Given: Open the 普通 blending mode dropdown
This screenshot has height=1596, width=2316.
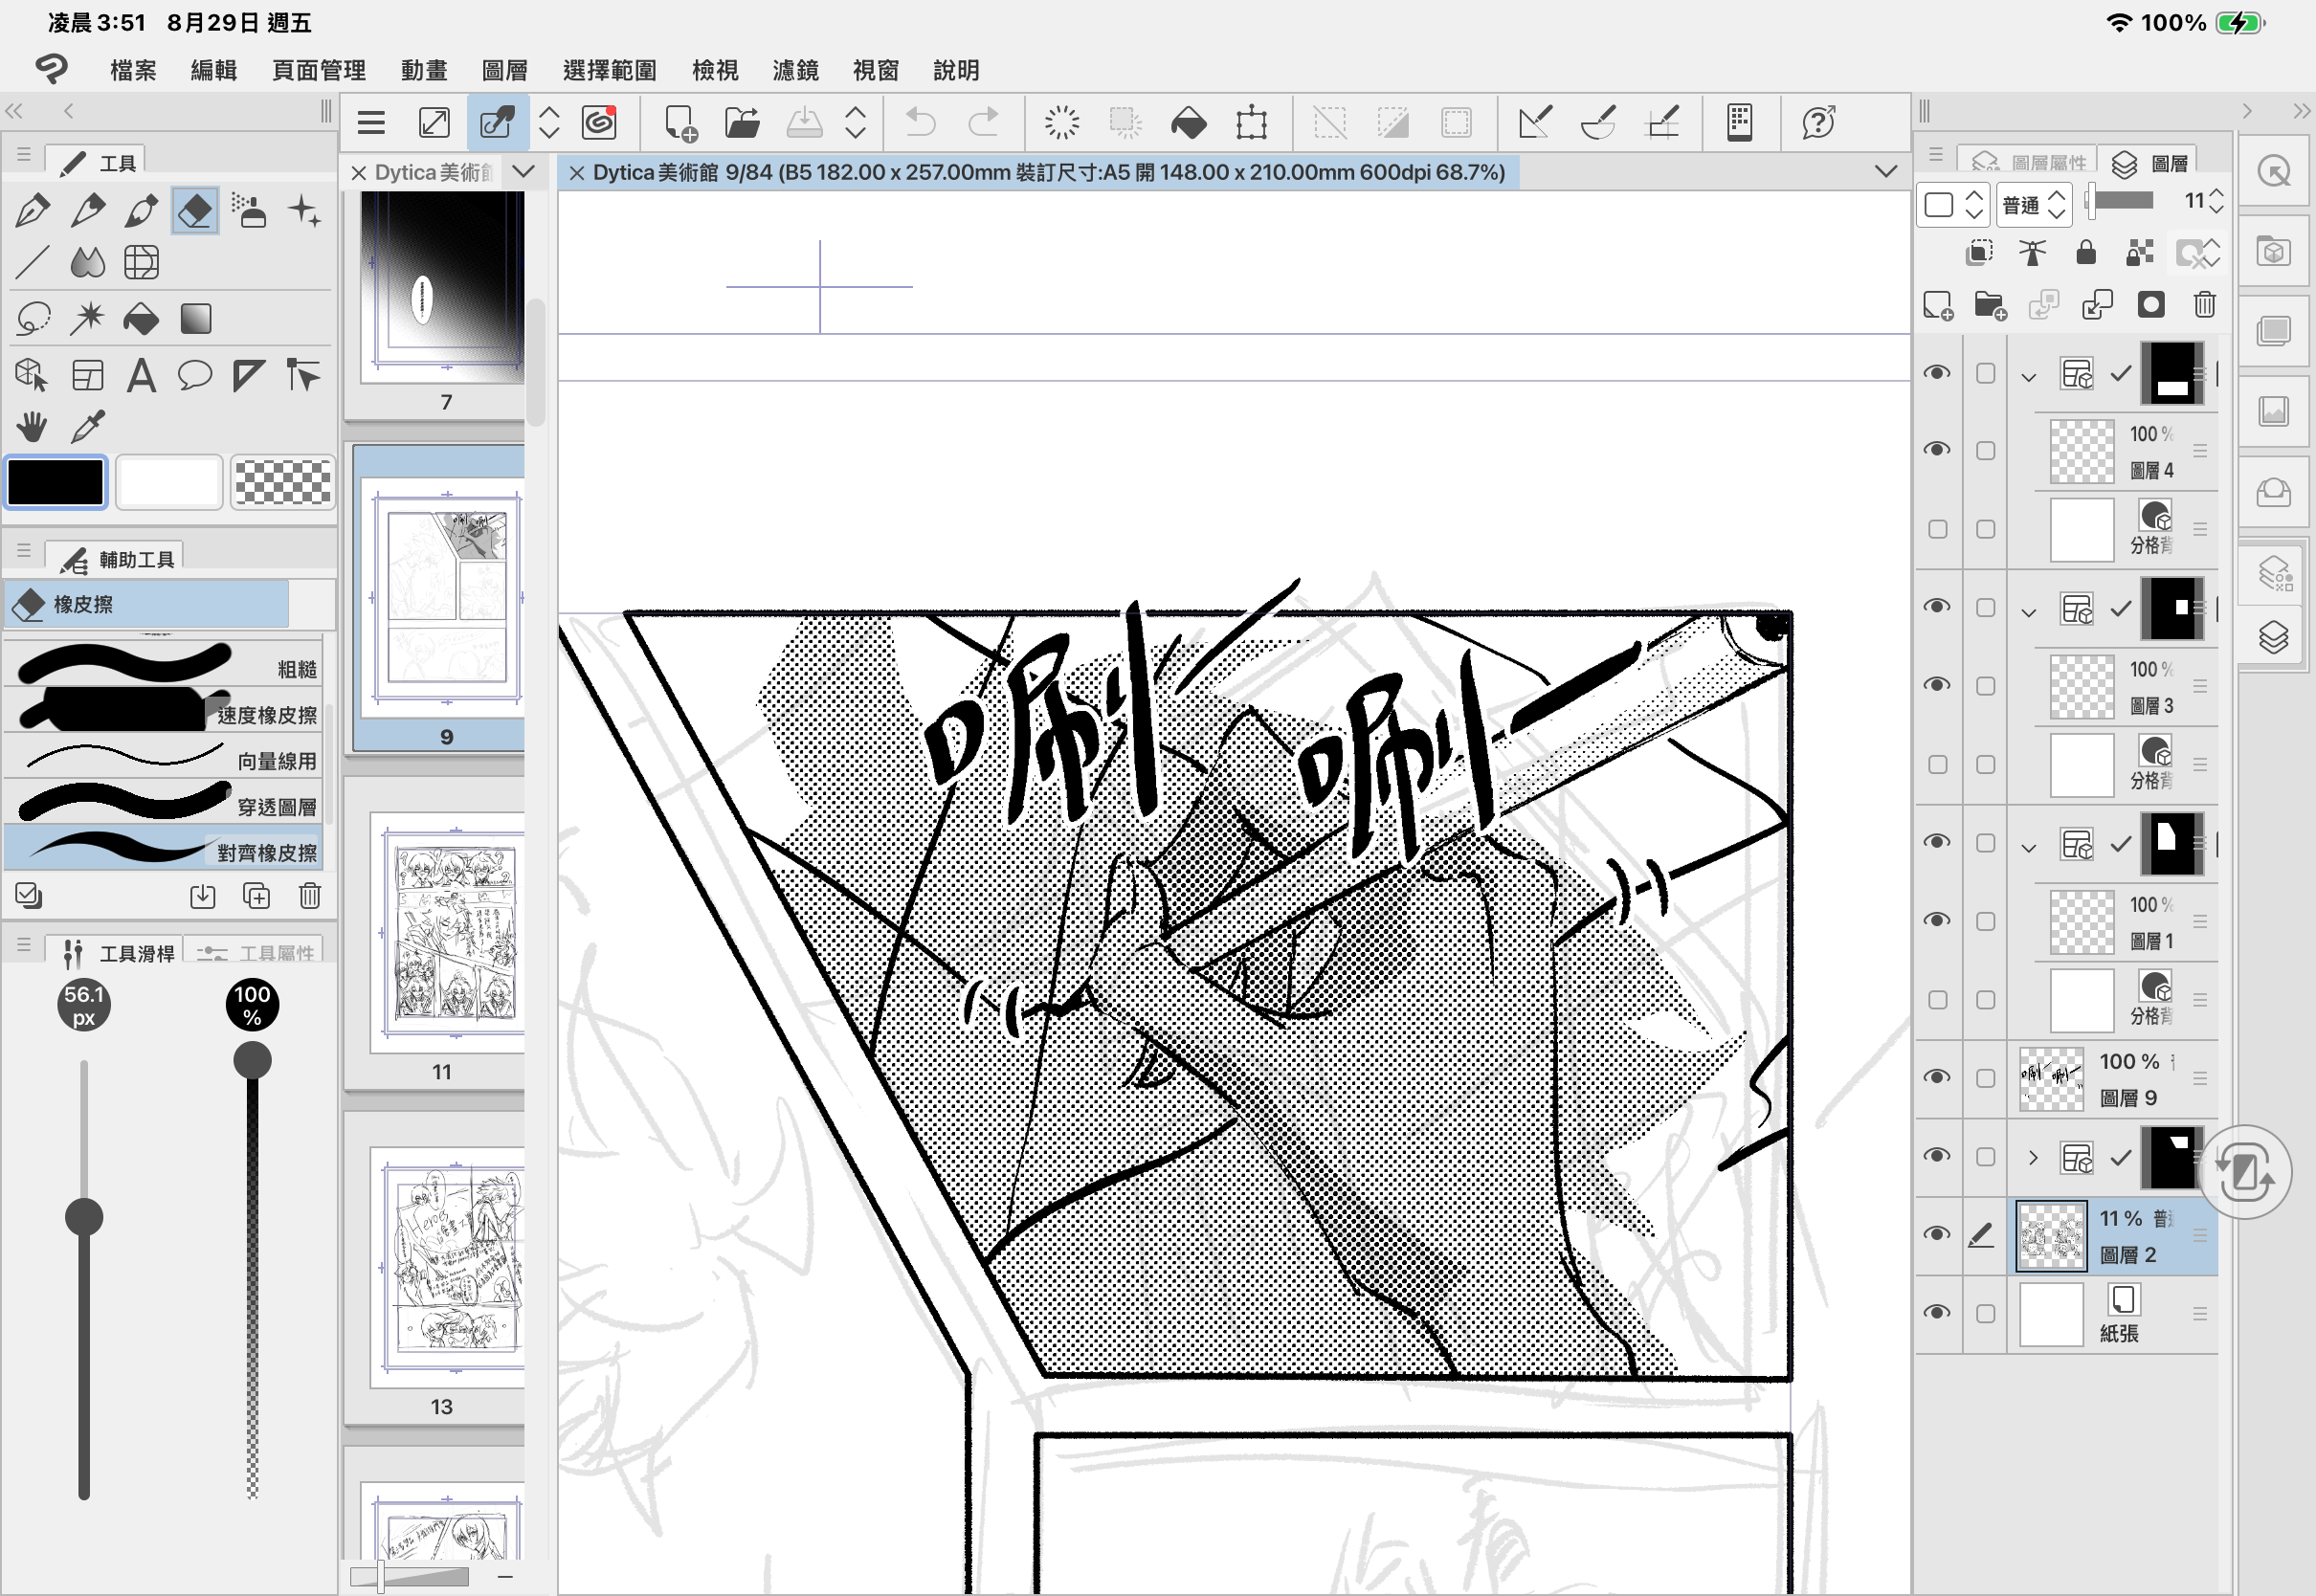Looking at the screenshot, I should [2034, 204].
